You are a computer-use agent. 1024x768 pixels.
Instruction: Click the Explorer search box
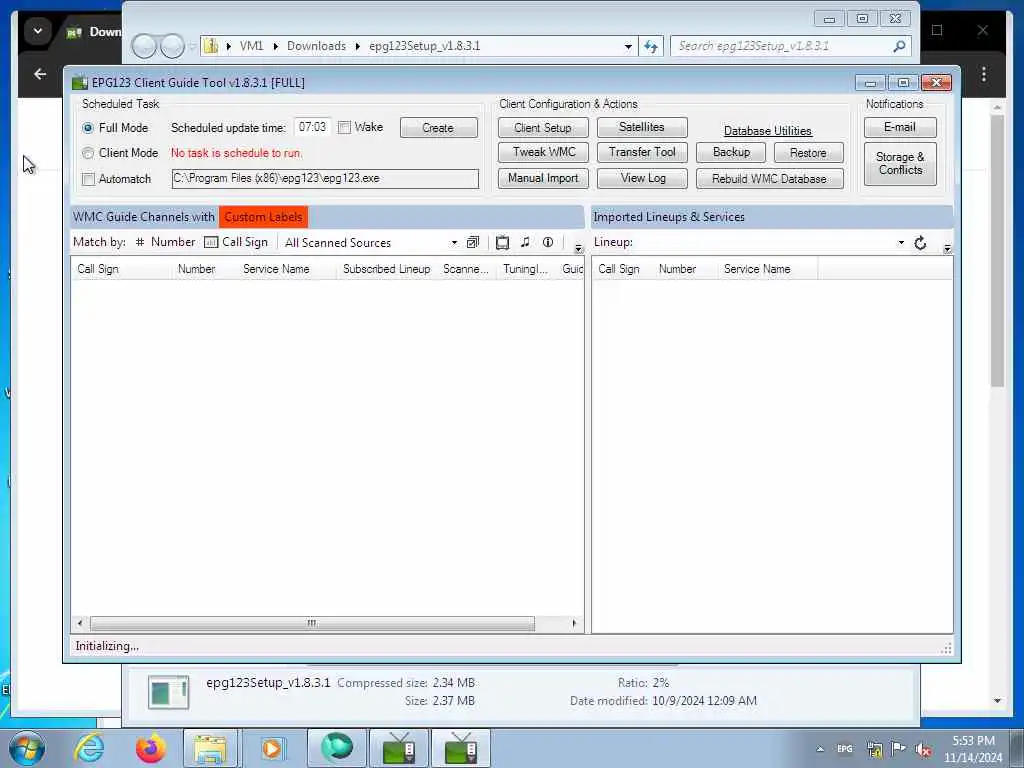pyautogui.click(x=790, y=46)
